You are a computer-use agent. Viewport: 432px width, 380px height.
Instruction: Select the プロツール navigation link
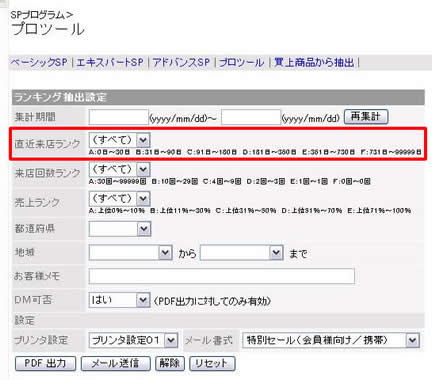(x=241, y=62)
